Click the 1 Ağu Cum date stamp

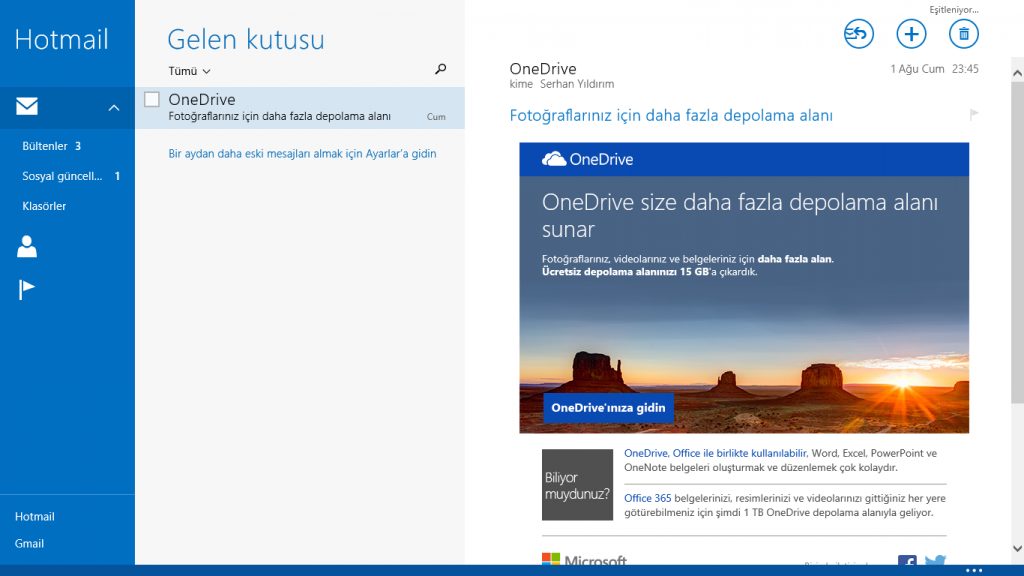click(917, 69)
